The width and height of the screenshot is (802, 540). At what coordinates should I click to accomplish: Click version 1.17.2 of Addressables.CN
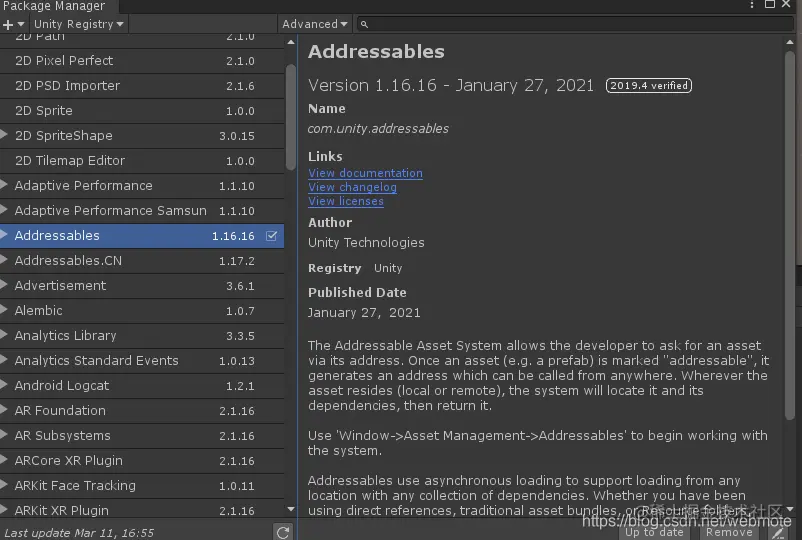(x=236, y=261)
